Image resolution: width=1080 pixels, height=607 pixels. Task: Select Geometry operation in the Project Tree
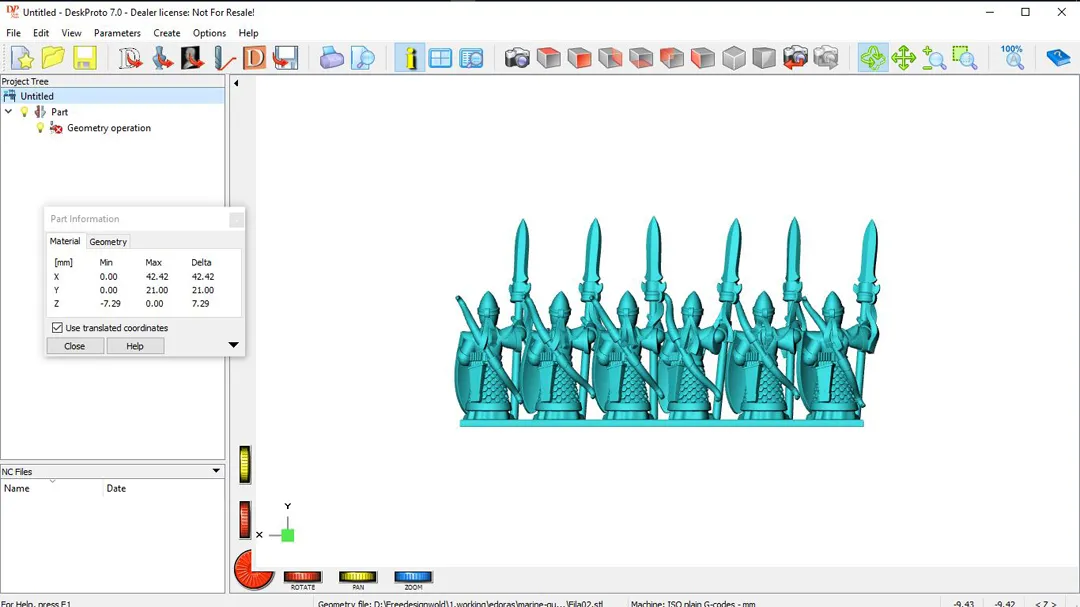(109, 128)
